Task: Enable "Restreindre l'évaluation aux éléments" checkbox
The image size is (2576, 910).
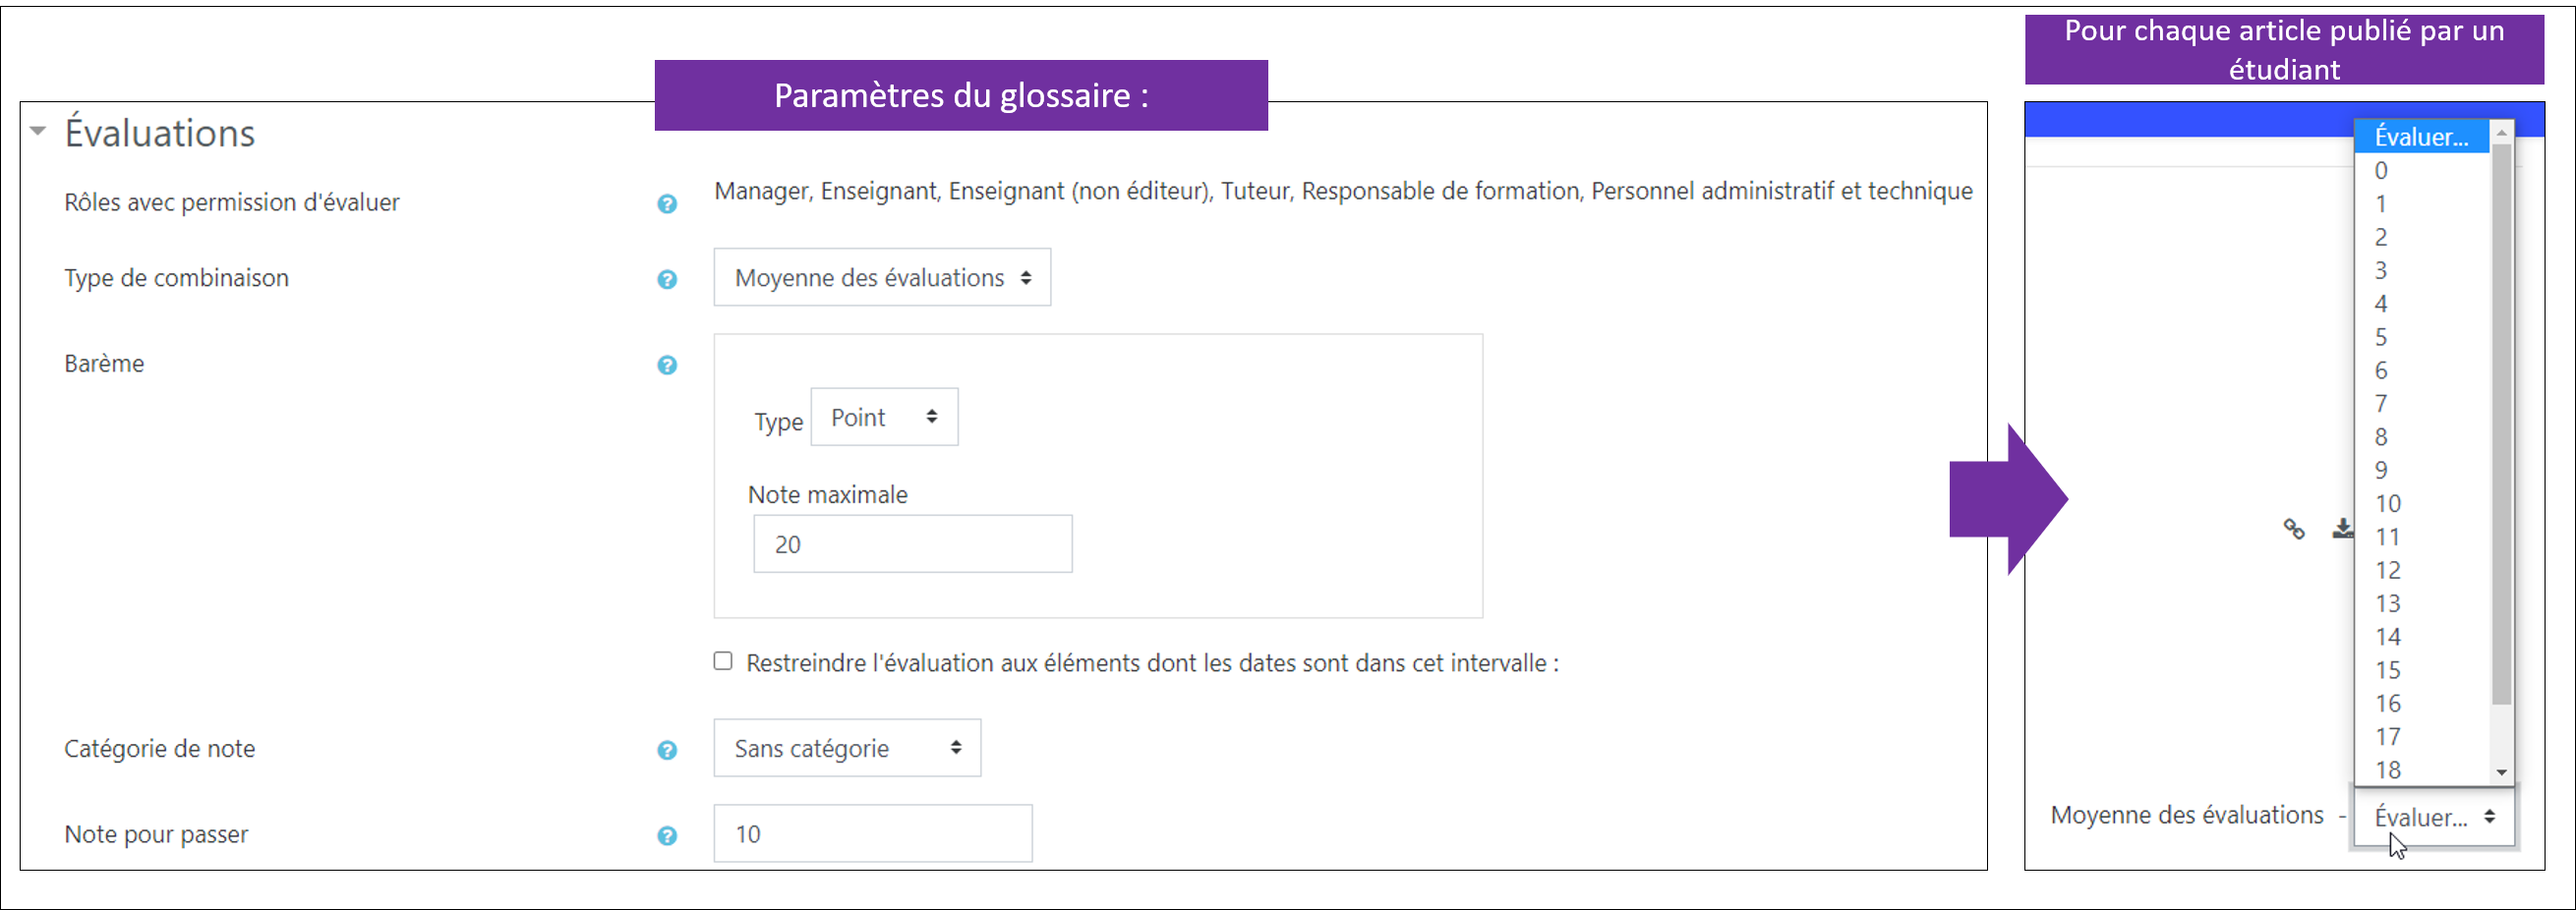Action: (723, 660)
